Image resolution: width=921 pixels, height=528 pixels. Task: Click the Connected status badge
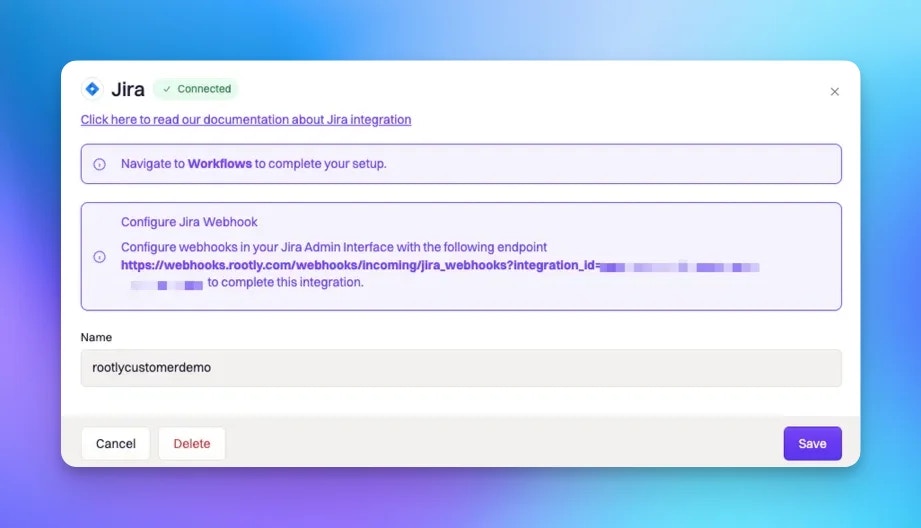point(196,89)
